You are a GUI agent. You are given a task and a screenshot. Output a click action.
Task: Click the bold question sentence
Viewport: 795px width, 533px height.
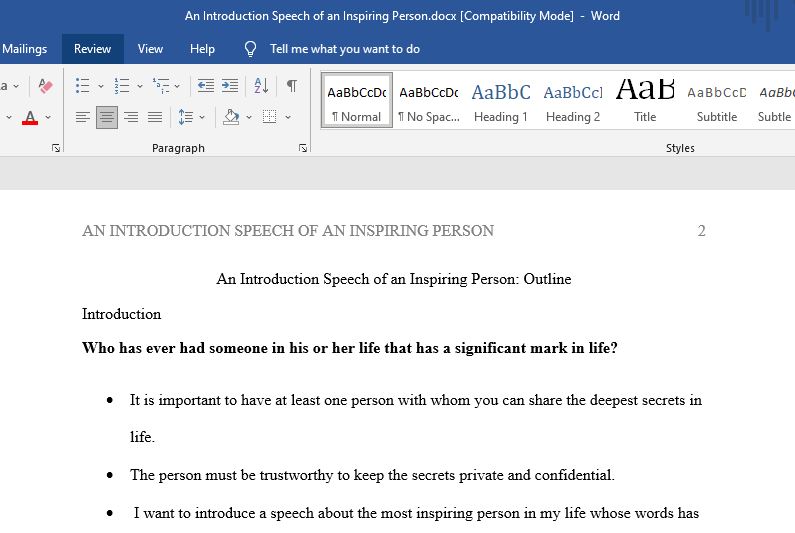pos(350,348)
